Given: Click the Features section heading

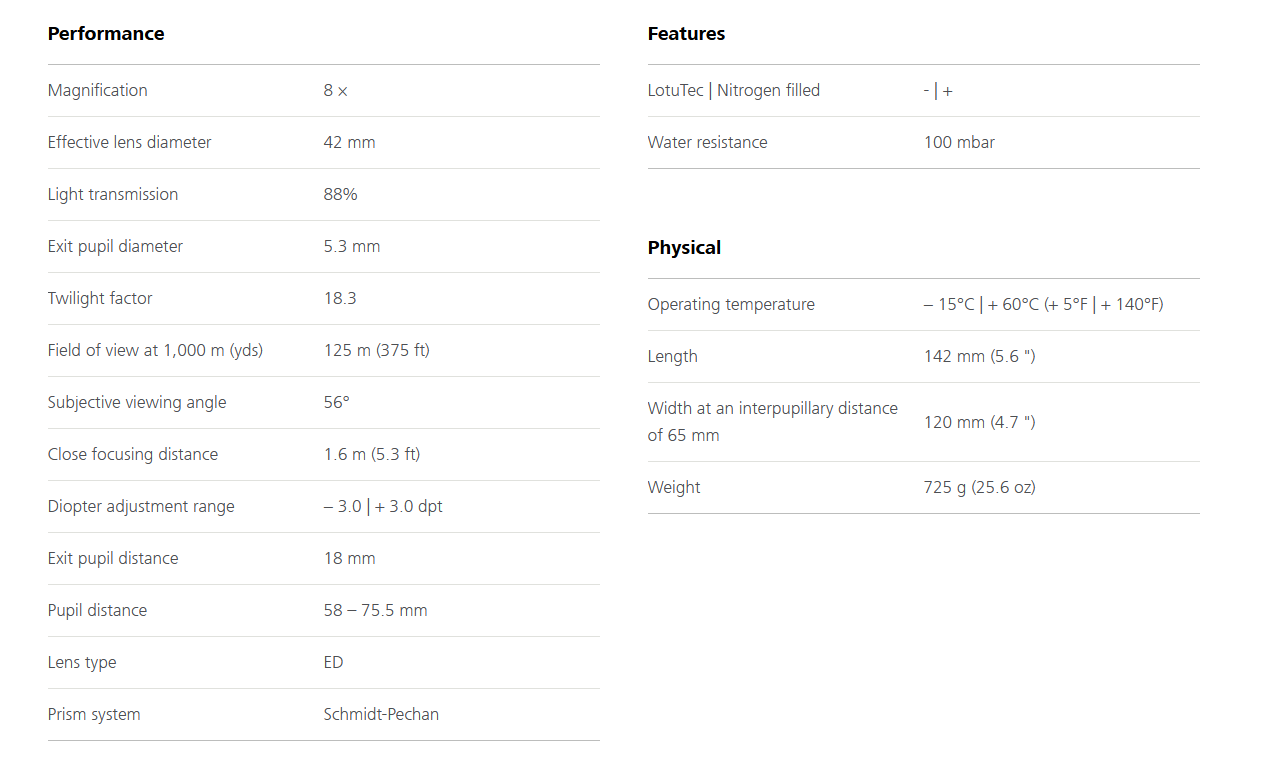Looking at the screenshot, I should (686, 34).
